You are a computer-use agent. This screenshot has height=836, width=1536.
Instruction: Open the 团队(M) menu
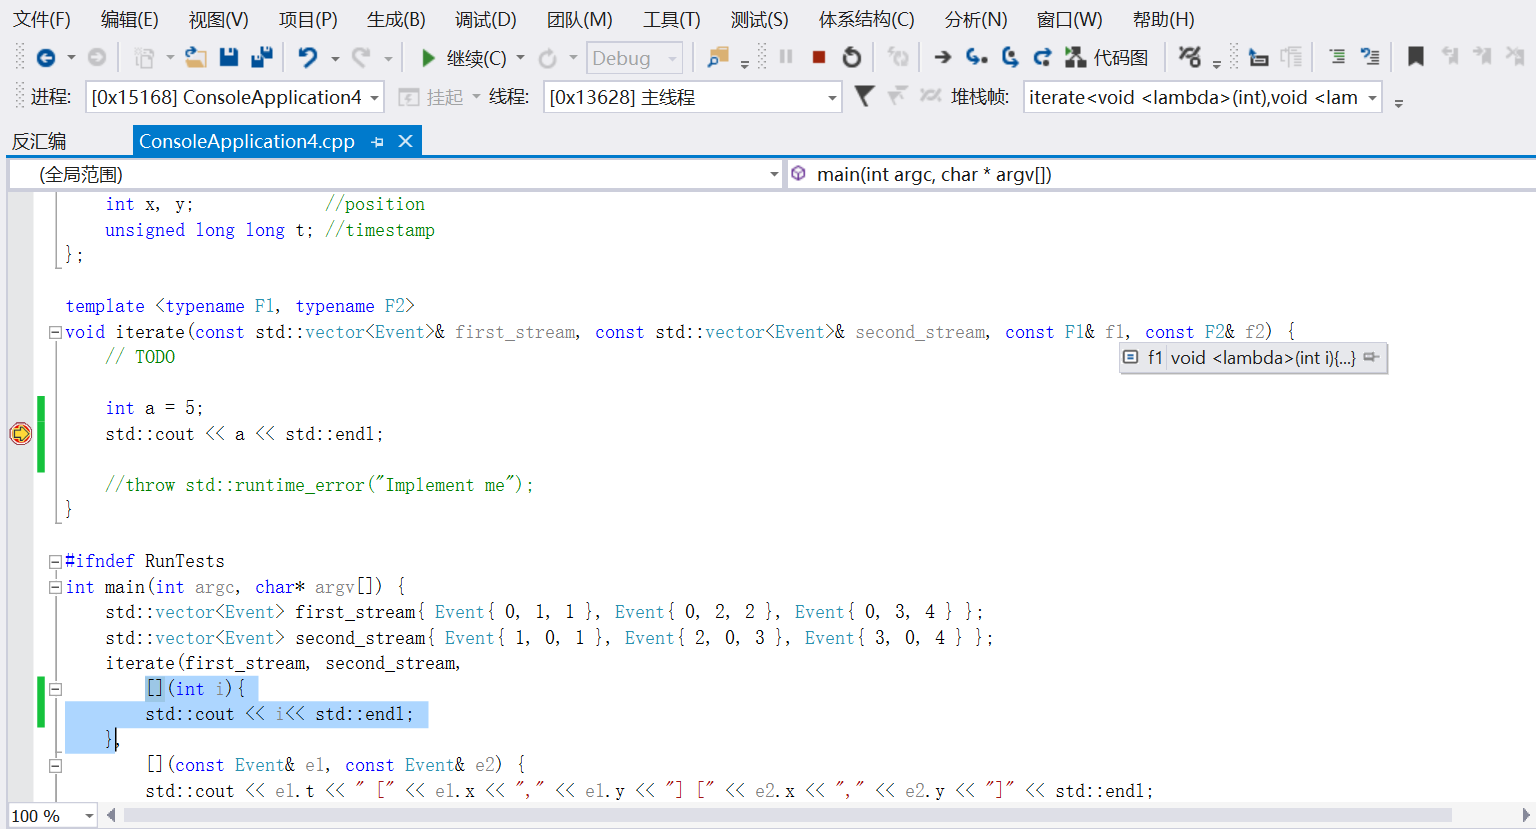(579, 20)
